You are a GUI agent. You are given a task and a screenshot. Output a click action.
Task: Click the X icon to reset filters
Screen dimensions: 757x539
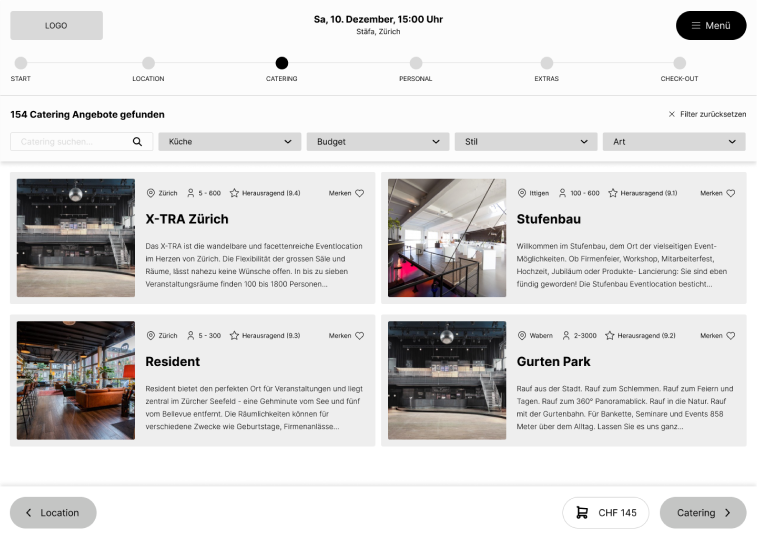(x=672, y=115)
